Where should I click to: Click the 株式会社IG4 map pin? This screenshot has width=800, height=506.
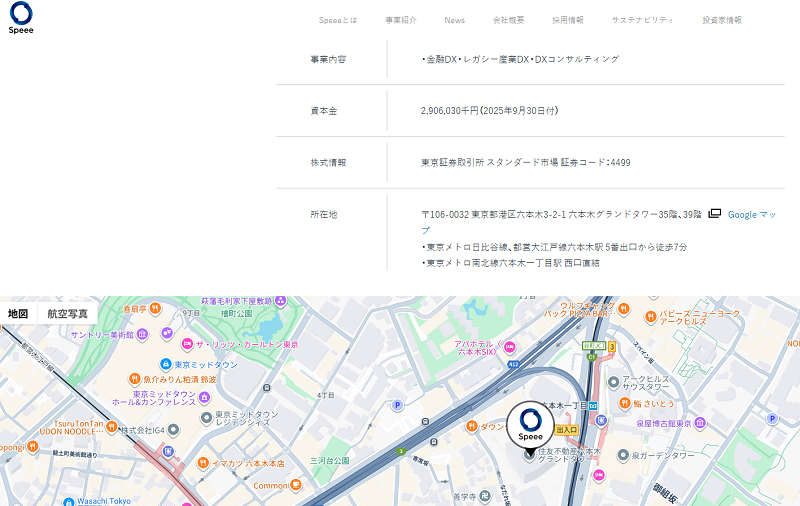pyautogui.click(x=173, y=430)
